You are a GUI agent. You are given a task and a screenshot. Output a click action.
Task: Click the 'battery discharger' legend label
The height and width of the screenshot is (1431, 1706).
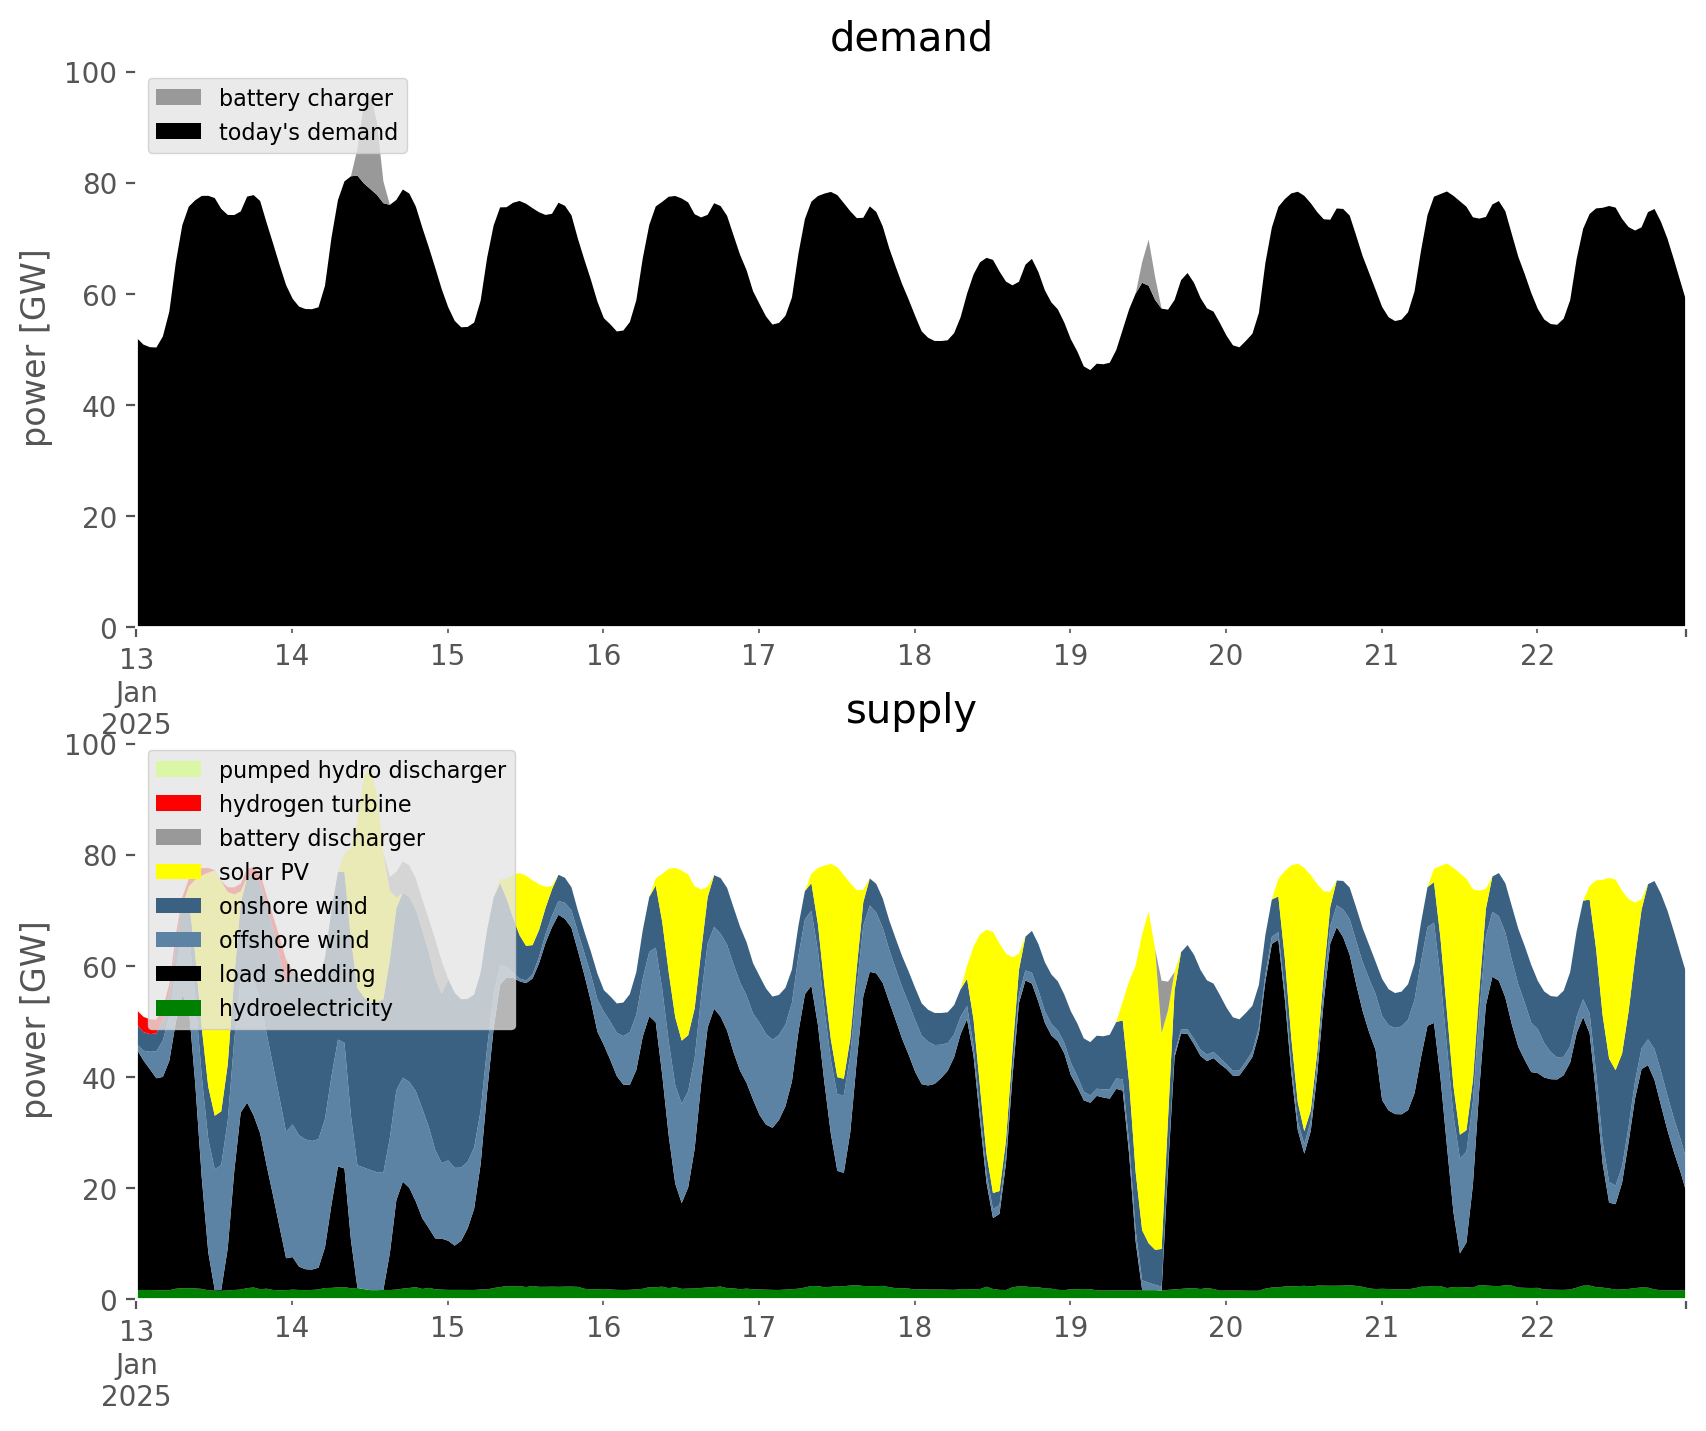[x=322, y=838]
